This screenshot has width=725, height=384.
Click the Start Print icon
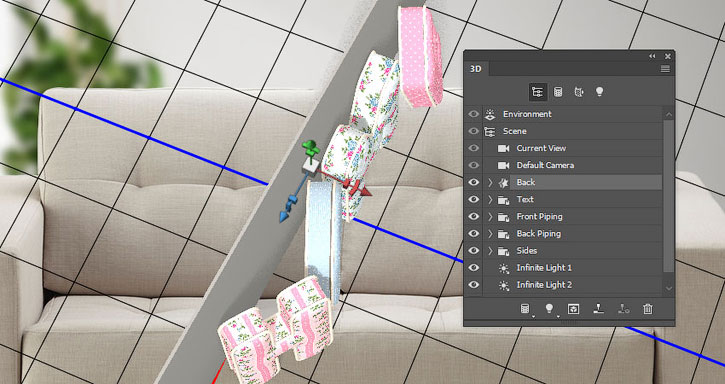598,309
